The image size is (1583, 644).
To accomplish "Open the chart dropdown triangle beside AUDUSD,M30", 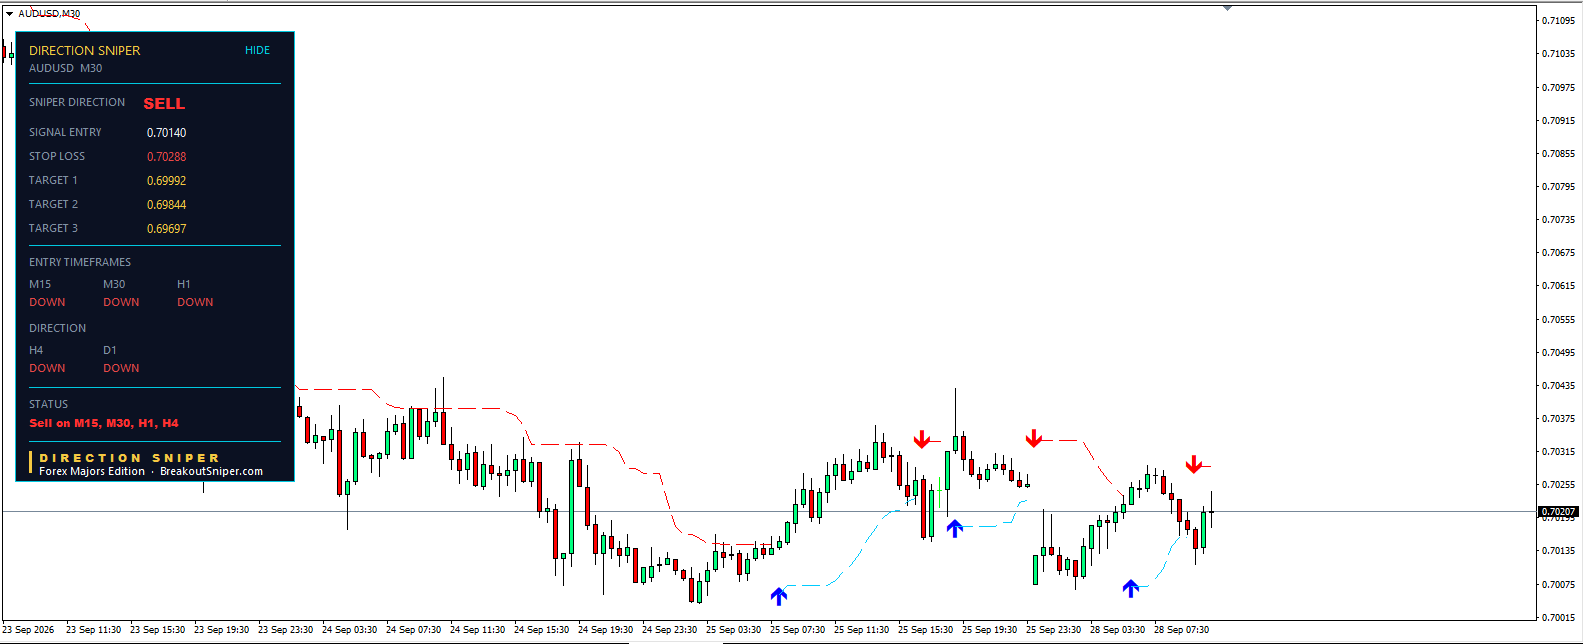I will (x=9, y=14).
